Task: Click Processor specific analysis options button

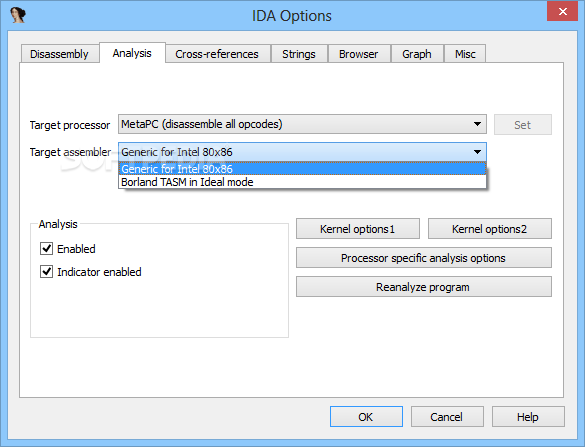Action: pyautogui.click(x=423, y=258)
